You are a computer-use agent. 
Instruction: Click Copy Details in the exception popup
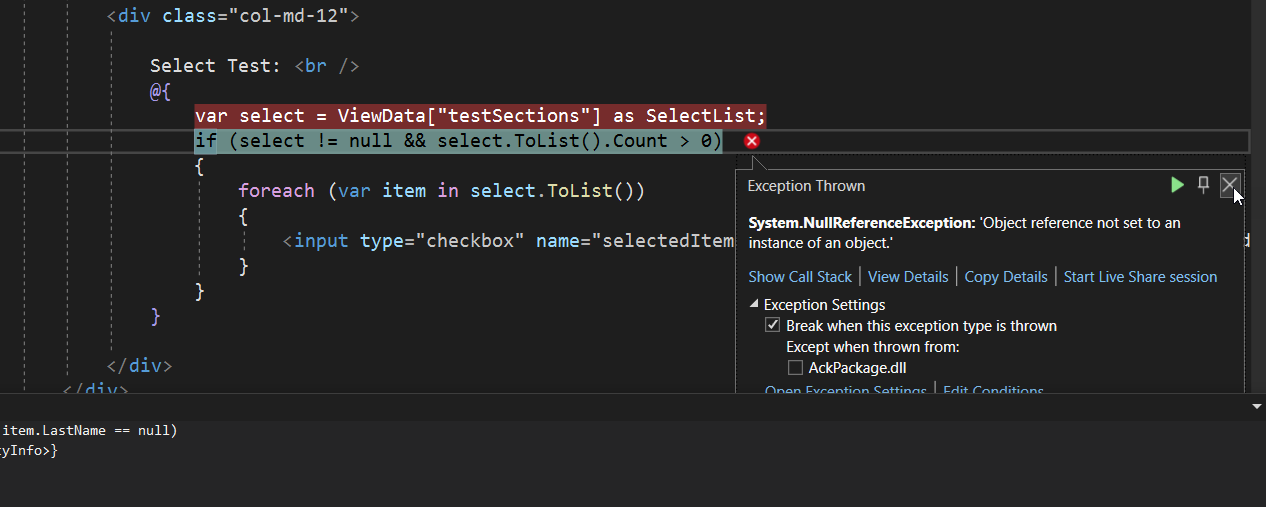pyautogui.click(x=1006, y=277)
